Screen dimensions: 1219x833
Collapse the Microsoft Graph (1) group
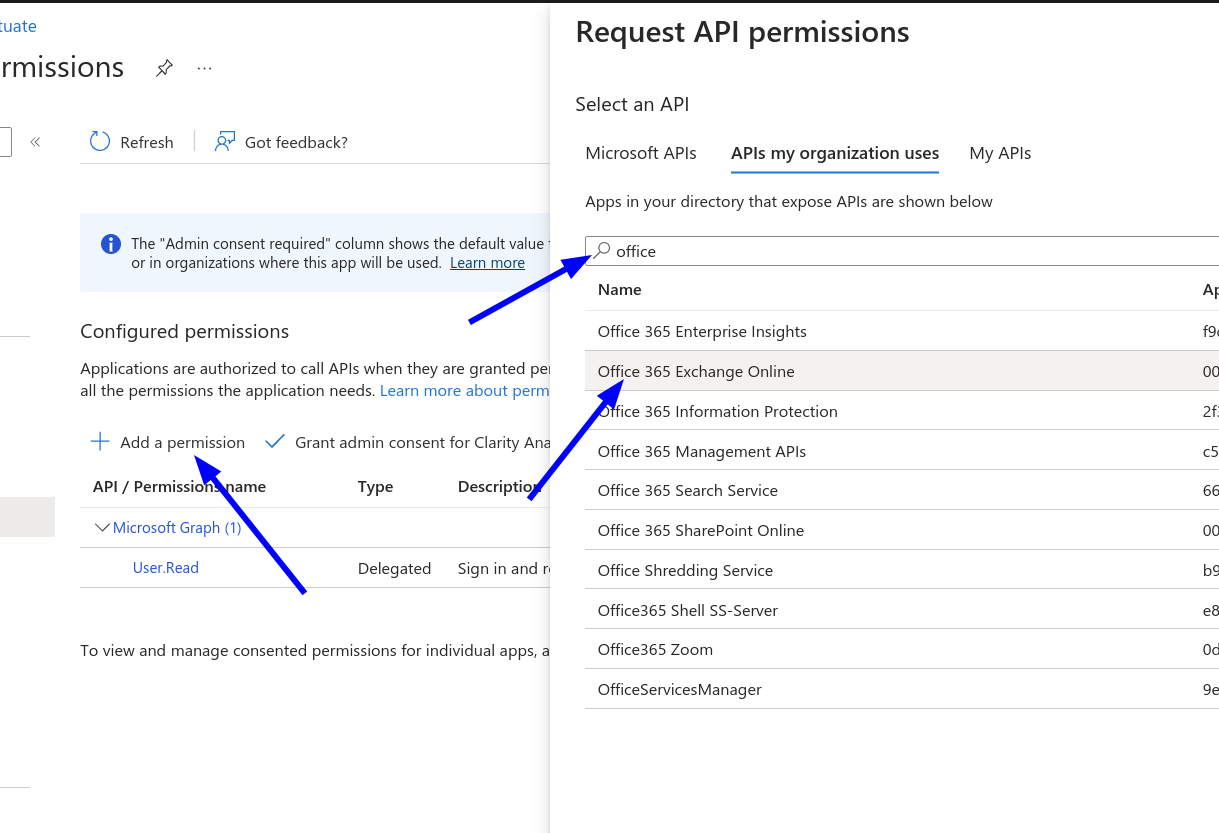click(x=102, y=528)
